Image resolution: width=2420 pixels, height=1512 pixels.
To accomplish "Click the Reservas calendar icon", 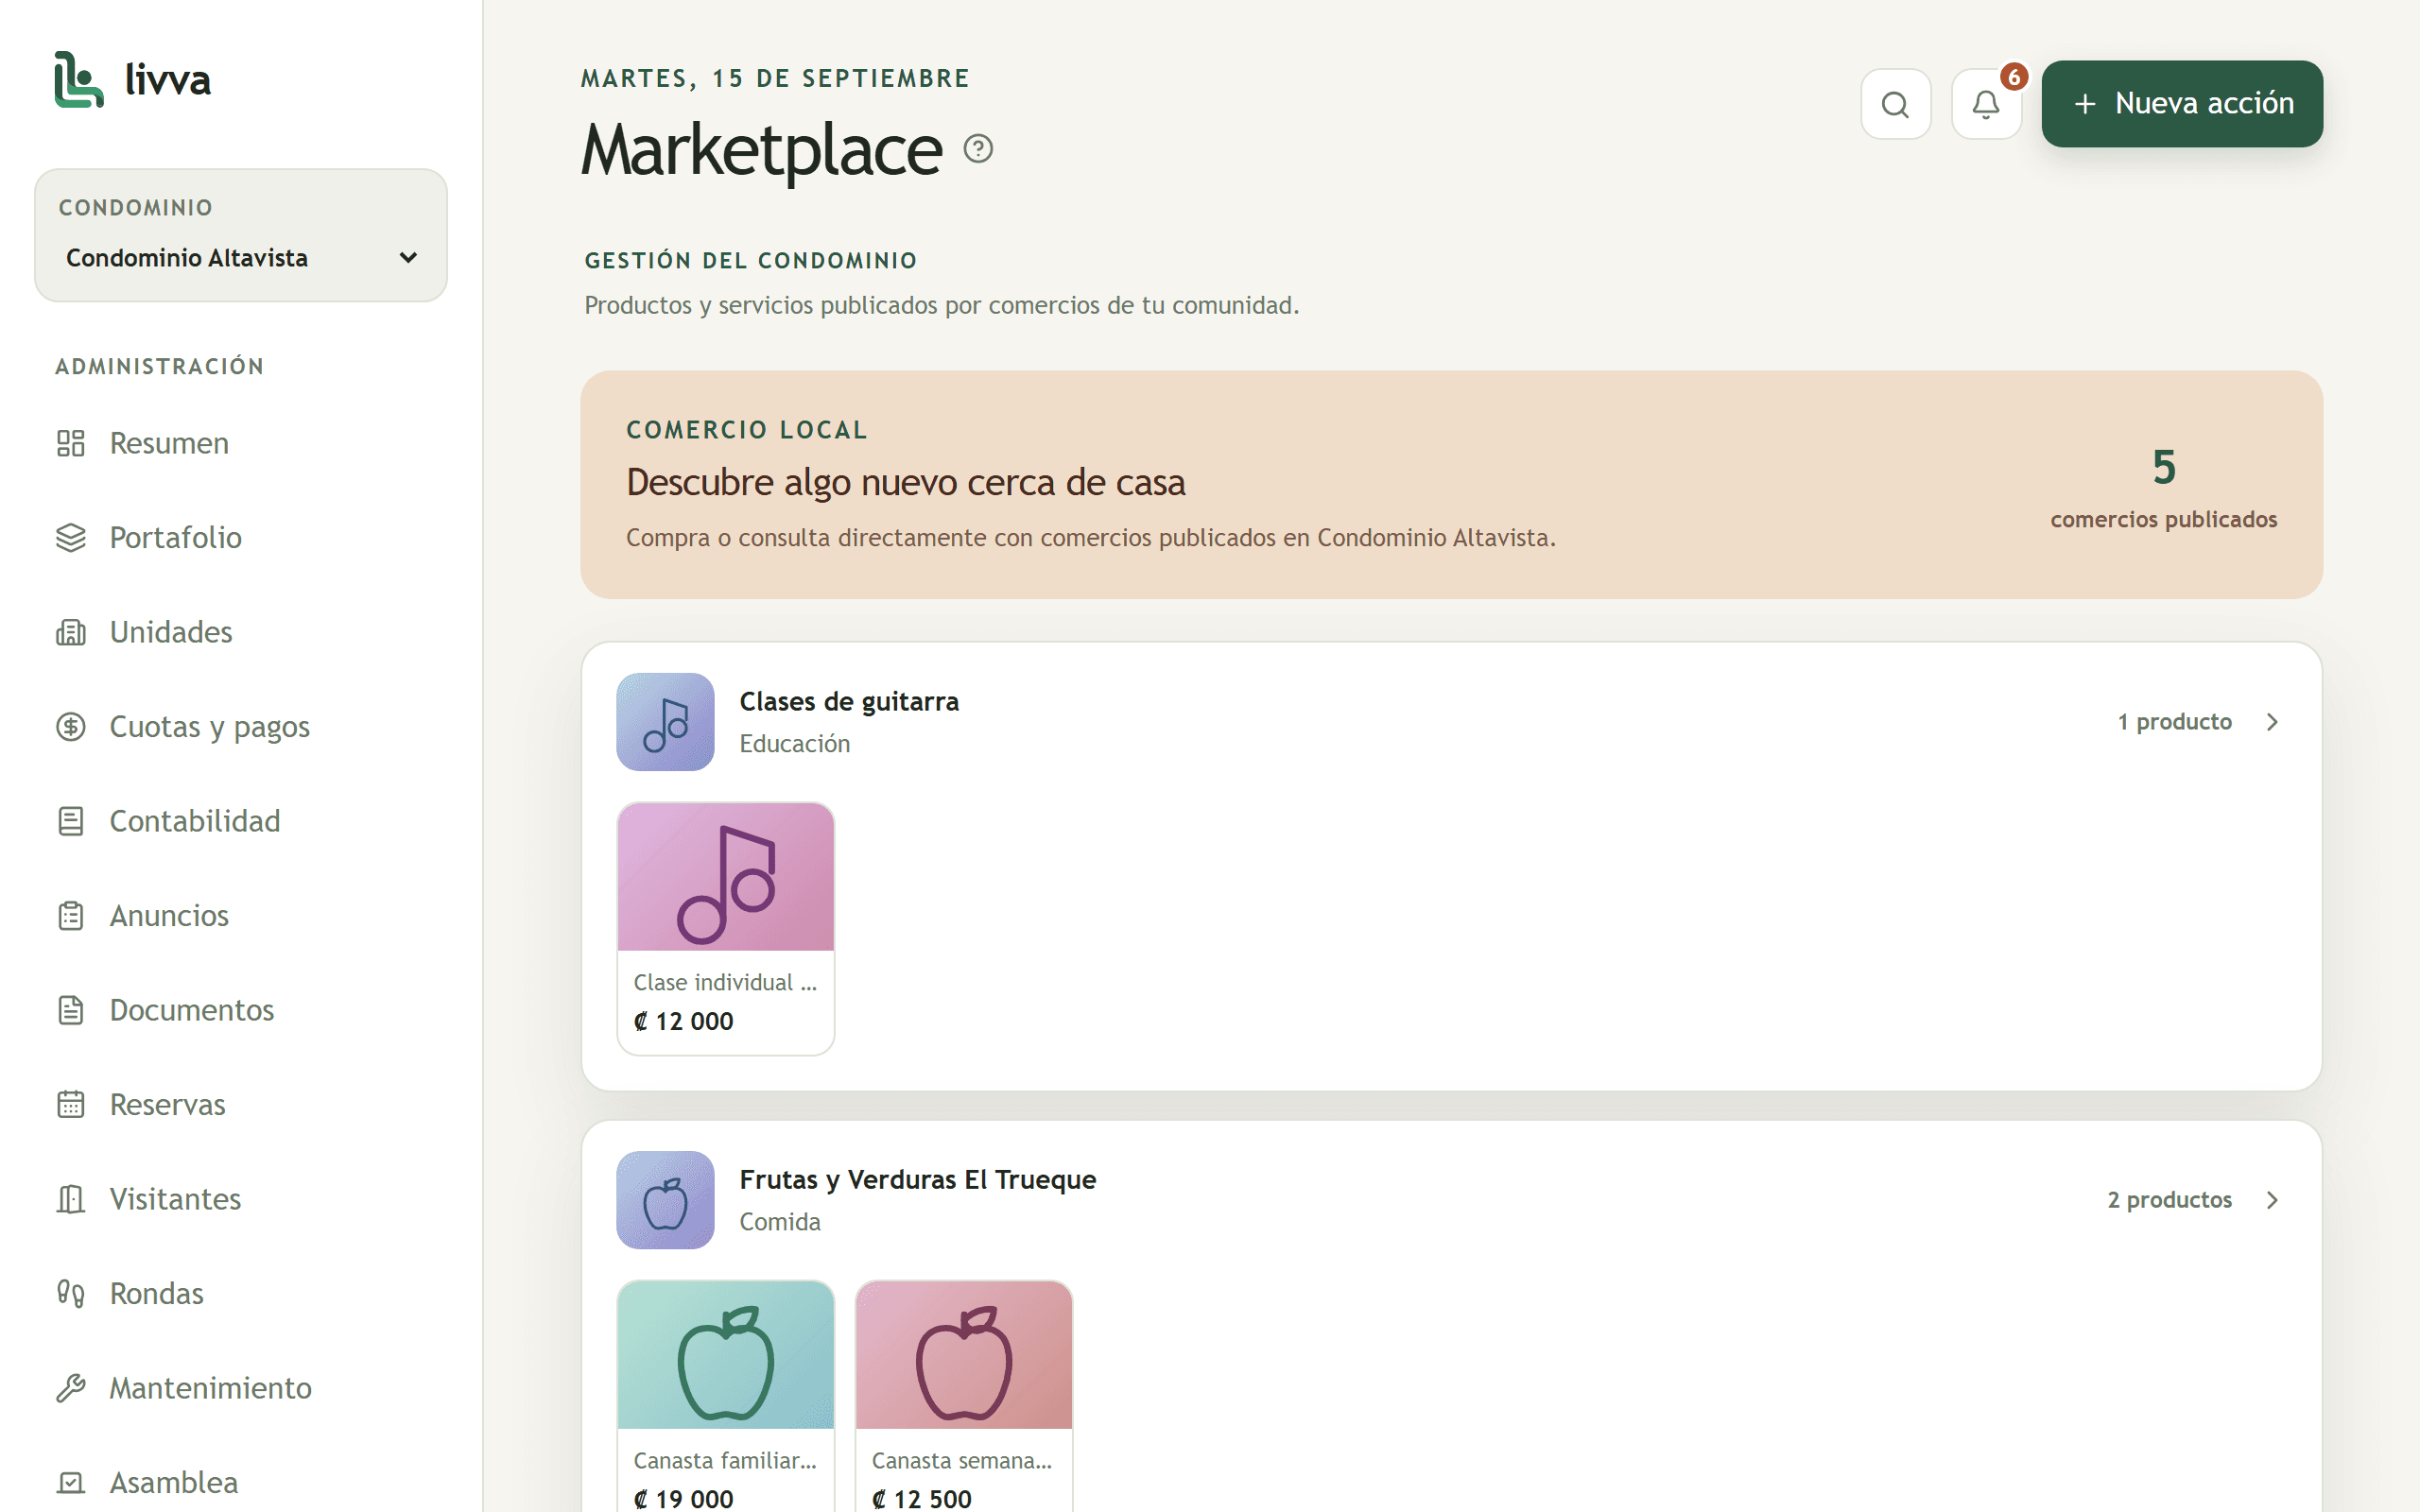I will click(71, 1105).
